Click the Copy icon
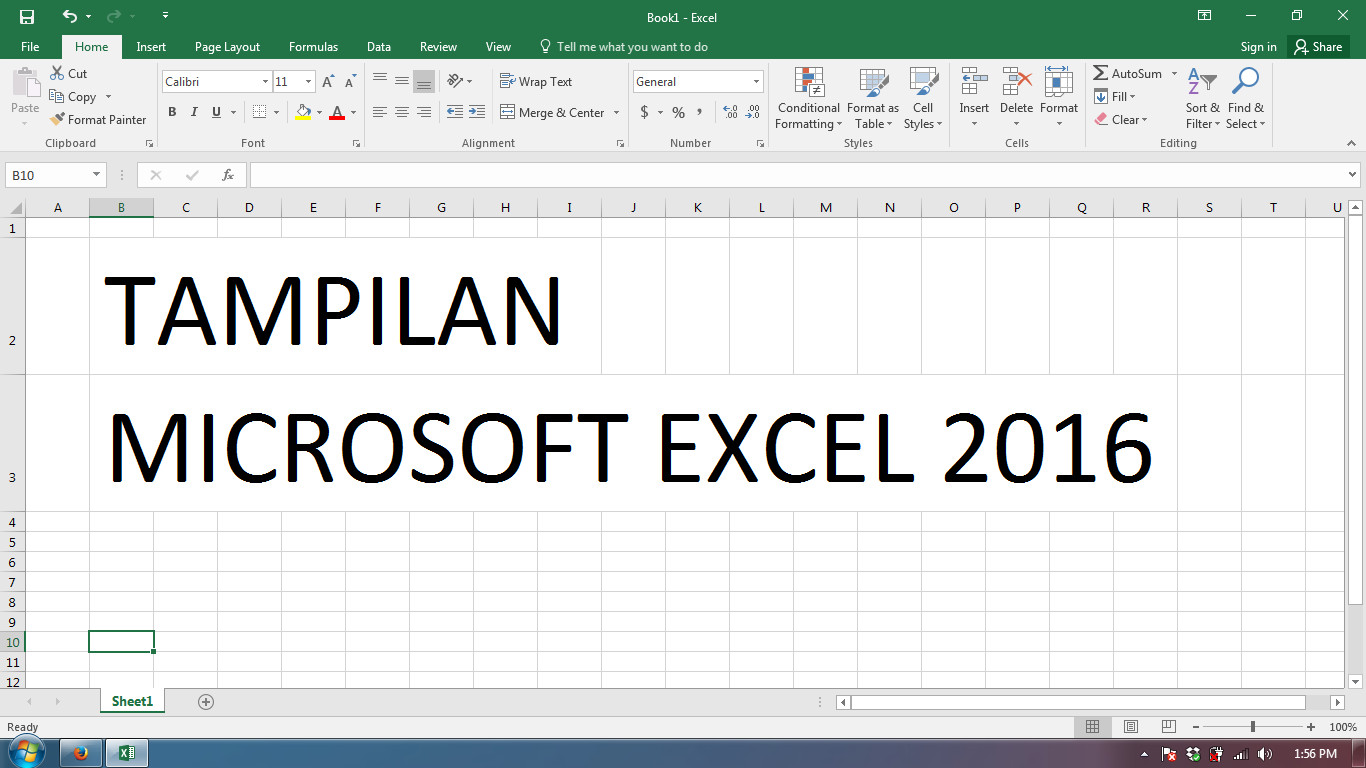 tap(57, 97)
